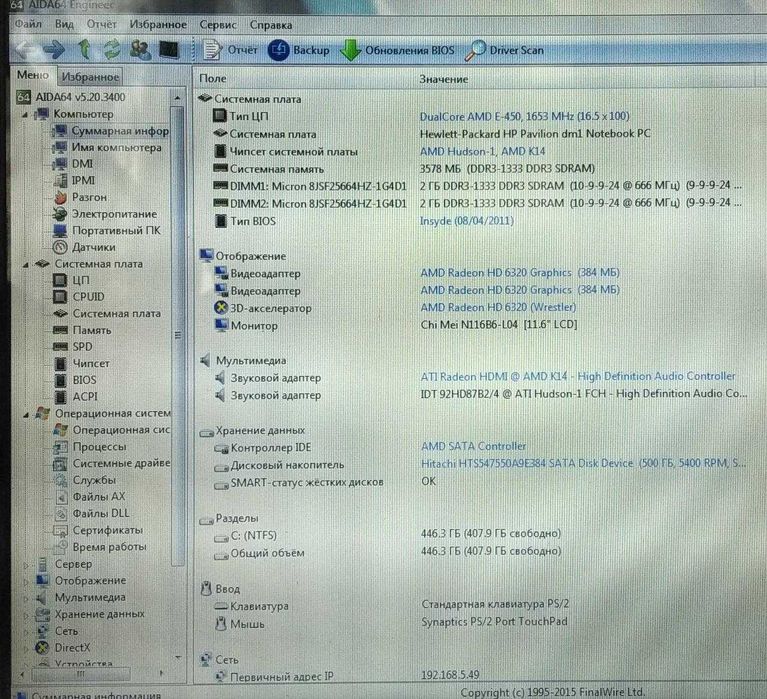Switch to the Меню tab
Screen dimensions: 767x699
33,75
